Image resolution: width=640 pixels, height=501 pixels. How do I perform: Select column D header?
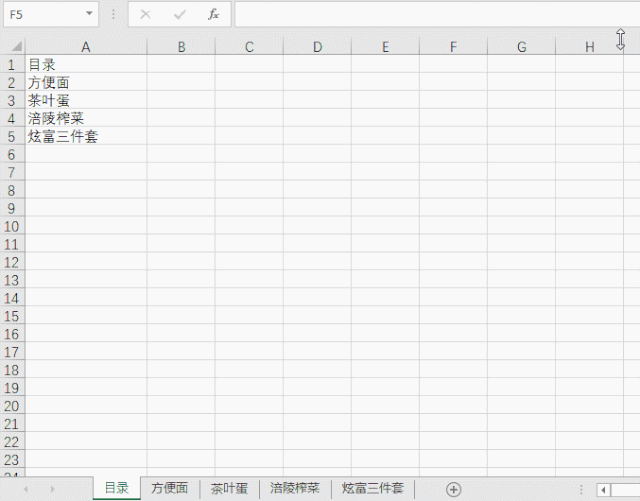(x=317, y=47)
